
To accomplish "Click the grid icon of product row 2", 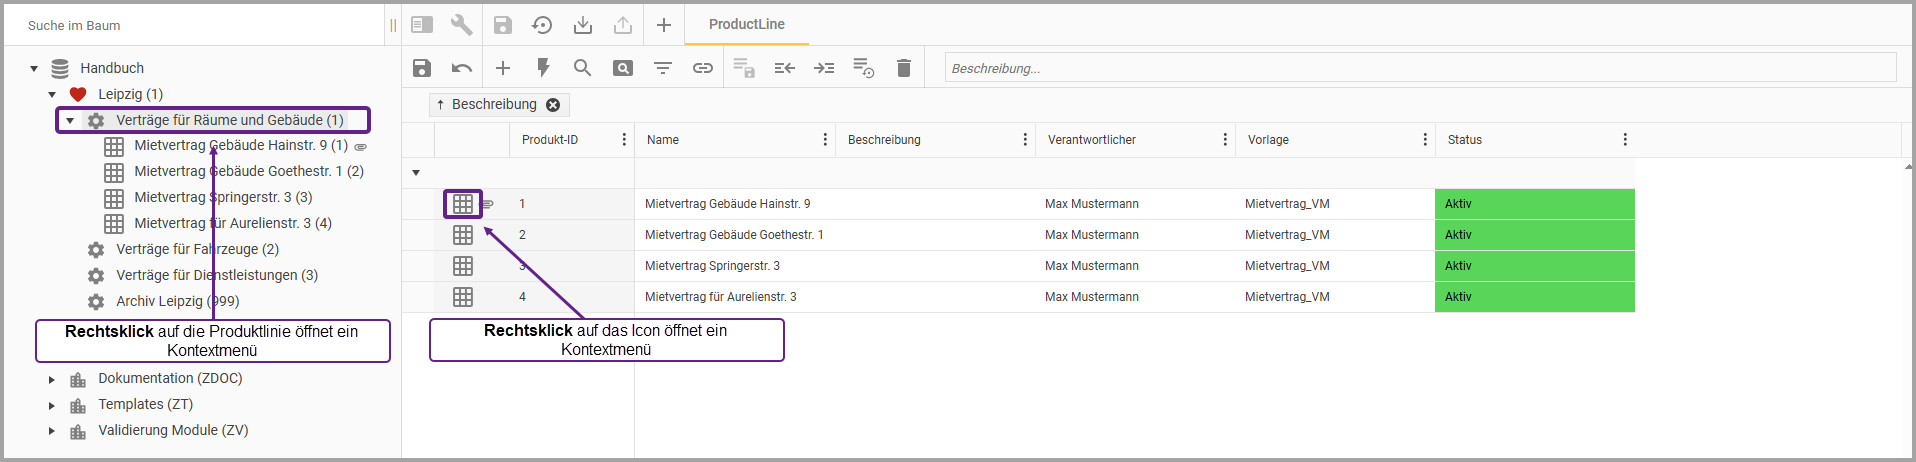I will [462, 235].
